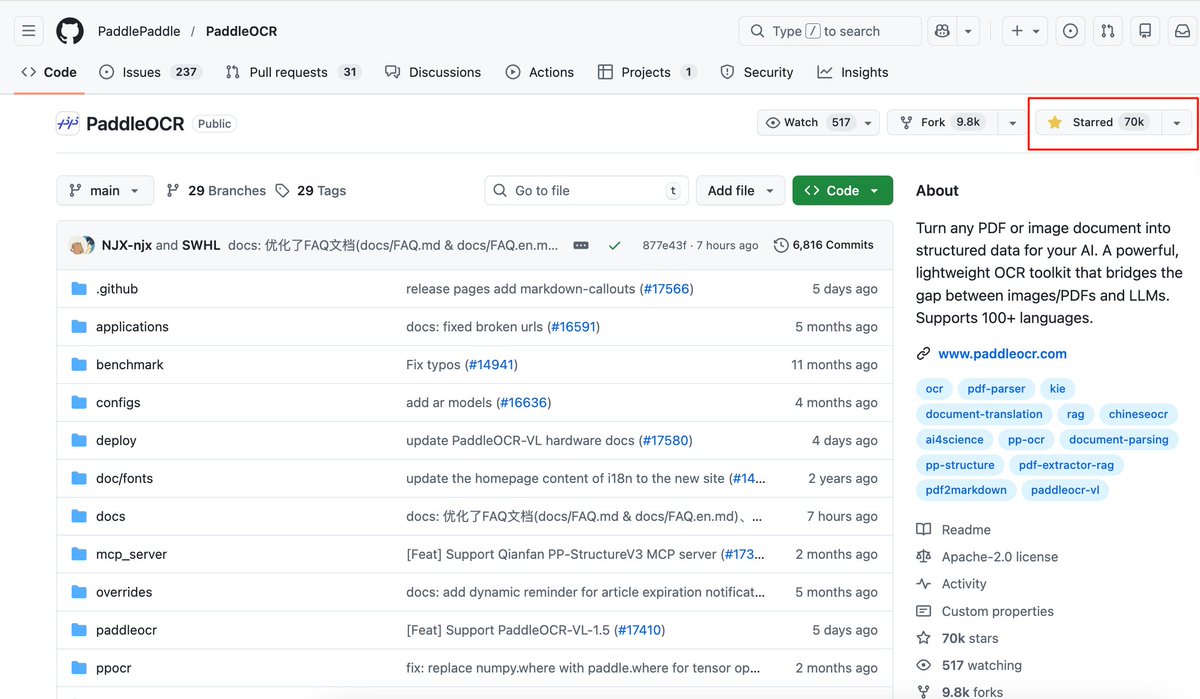Image resolution: width=1200 pixels, height=699 pixels.
Task: Switch to the Actions tab
Action: point(540,72)
